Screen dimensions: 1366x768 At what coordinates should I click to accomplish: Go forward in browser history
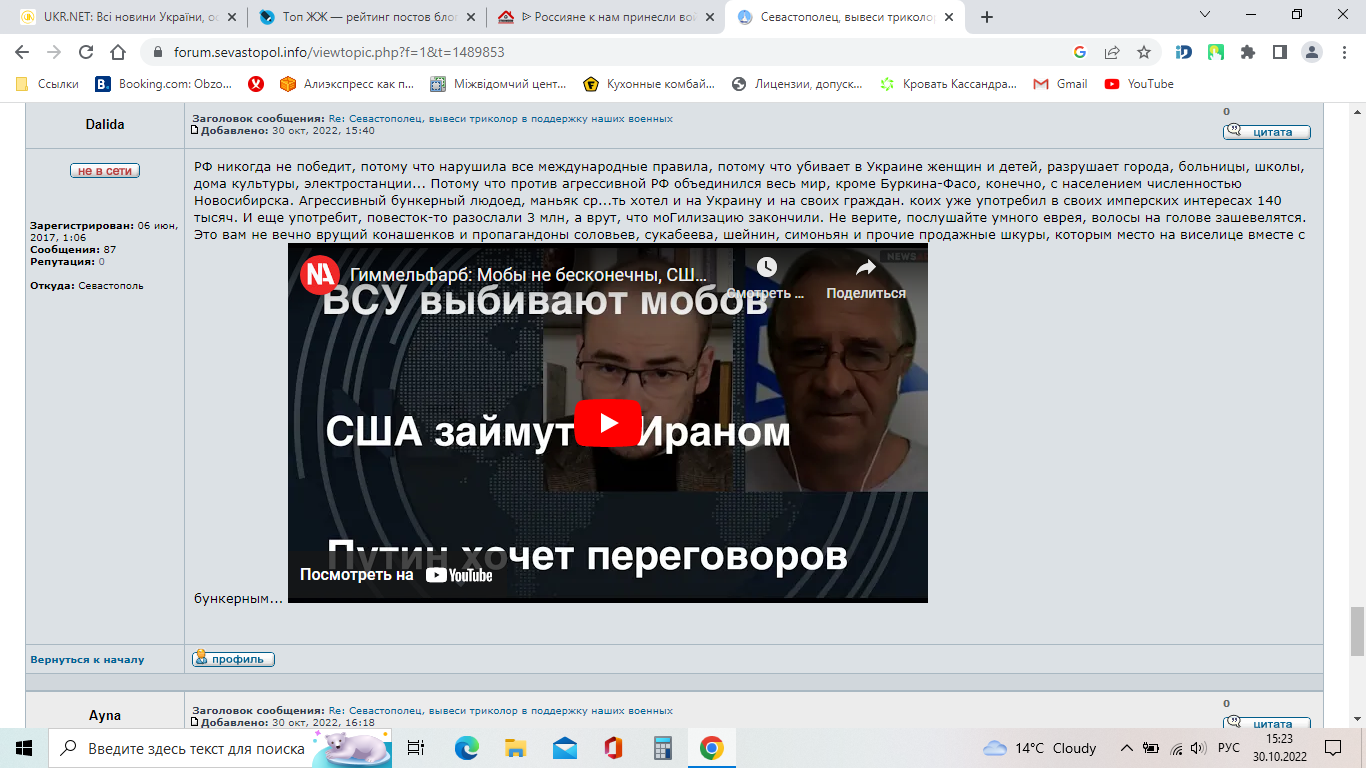tap(54, 52)
